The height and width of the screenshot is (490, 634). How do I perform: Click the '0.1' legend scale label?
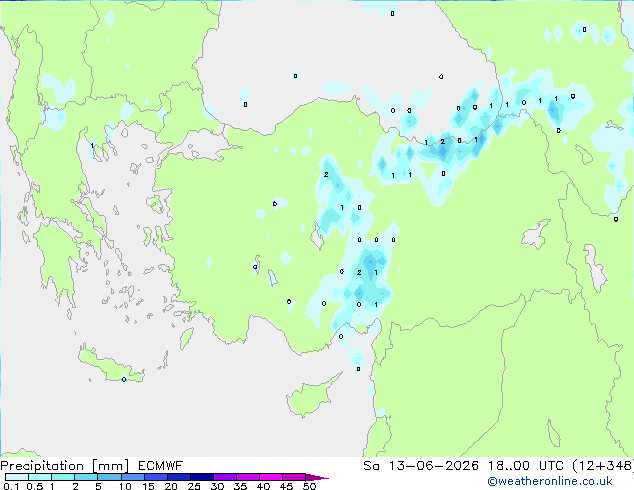coord(11,486)
